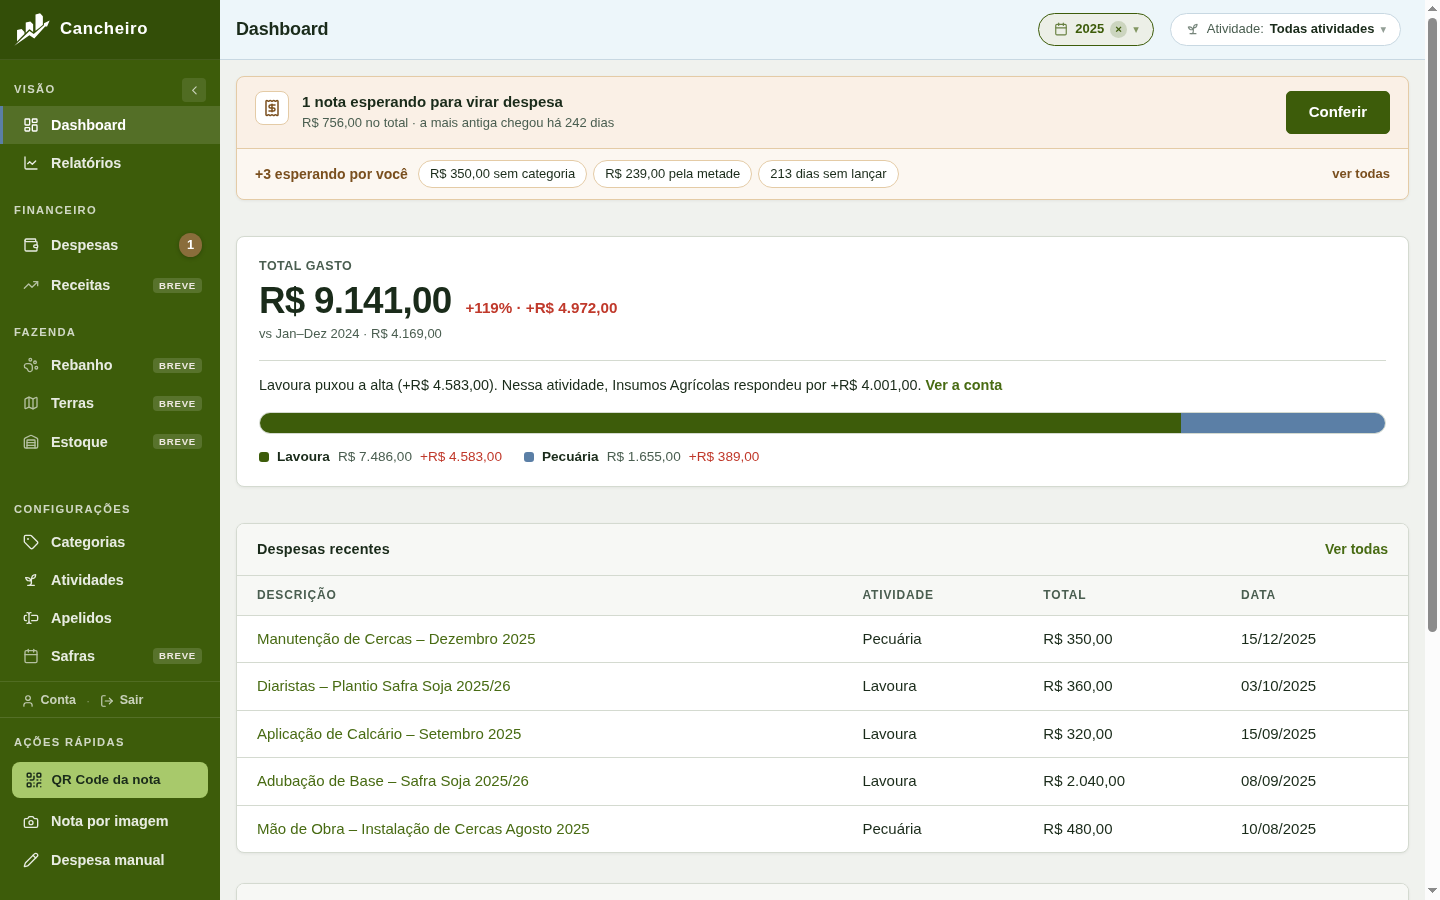Click the 213 dias sem lançar chip

pyautogui.click(x=828, y=174)
